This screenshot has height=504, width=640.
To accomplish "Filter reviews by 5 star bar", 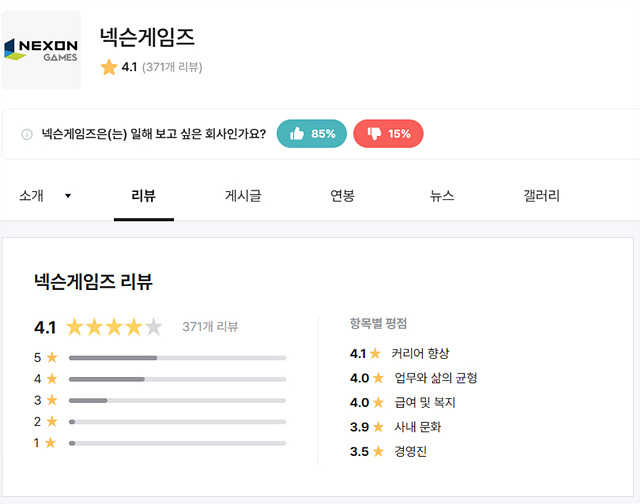I will [x=177, y=357].
